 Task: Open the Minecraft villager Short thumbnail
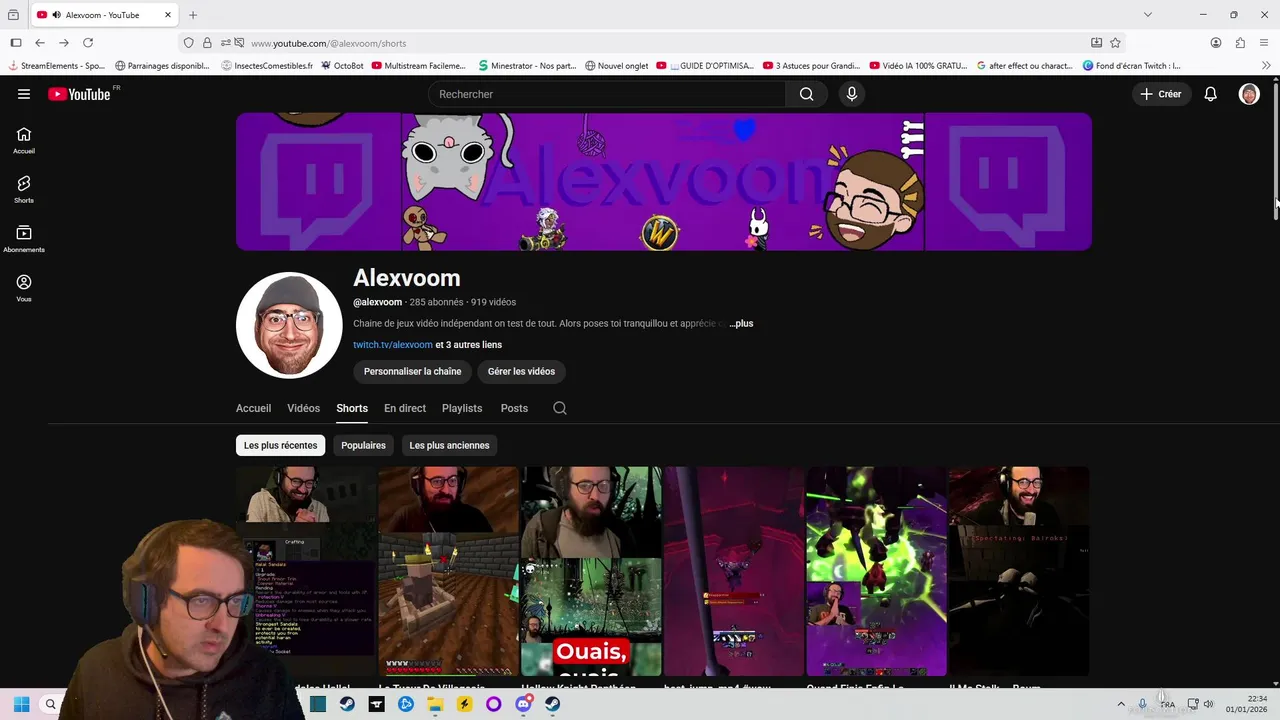coord(448,571)
